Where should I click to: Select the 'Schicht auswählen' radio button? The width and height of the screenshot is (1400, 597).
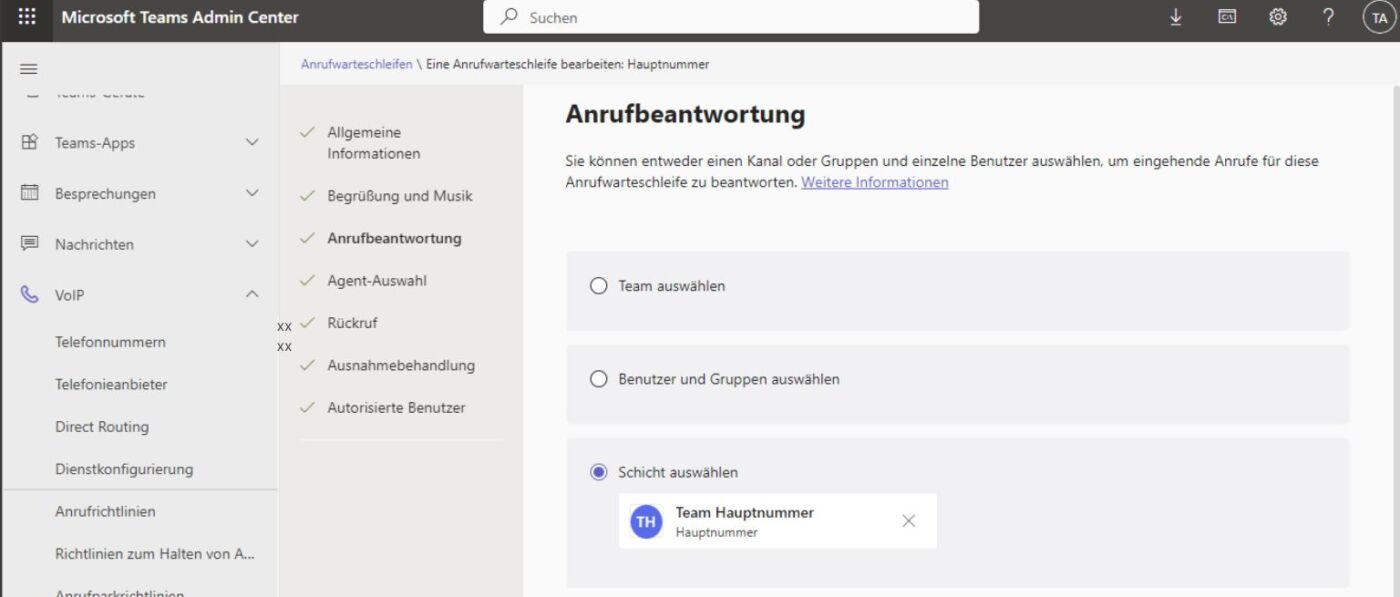click(599, 472)
